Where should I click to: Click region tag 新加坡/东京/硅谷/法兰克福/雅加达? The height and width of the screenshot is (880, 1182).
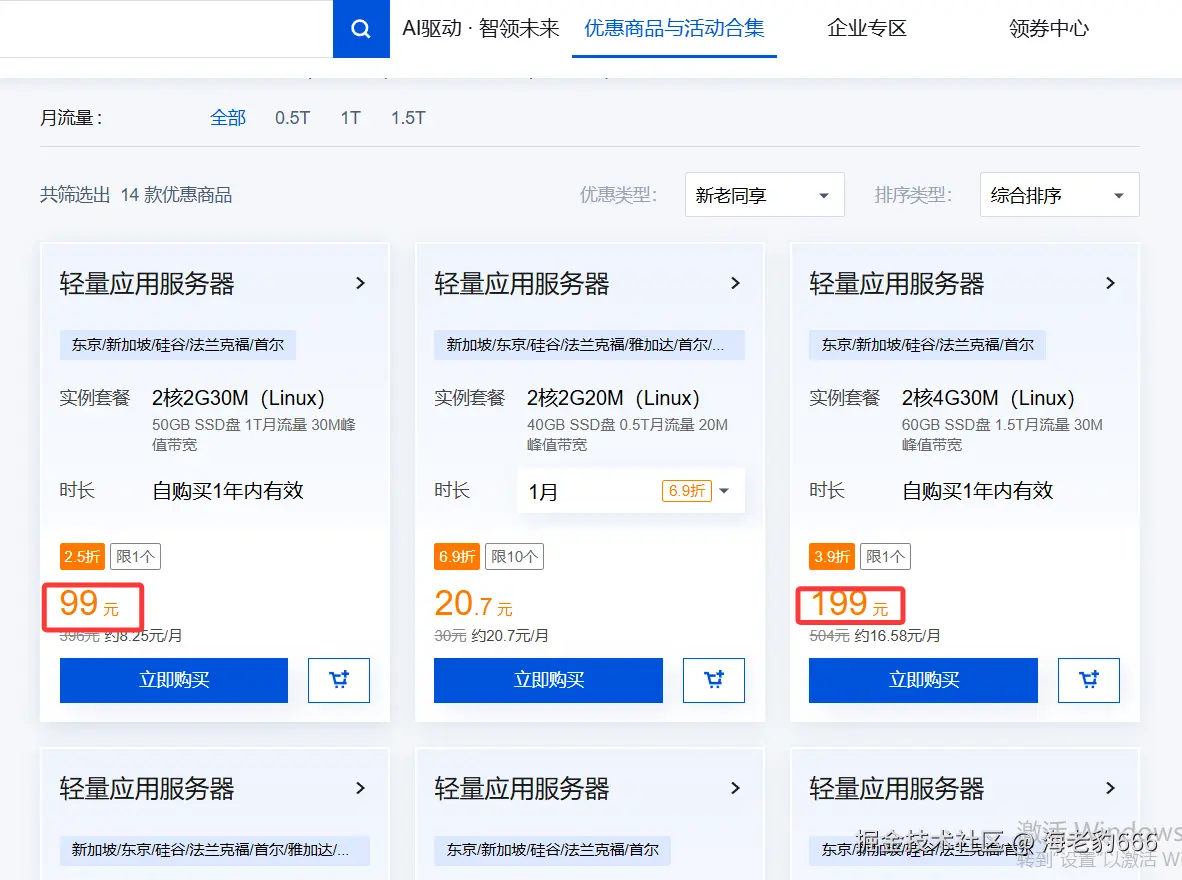pos(589,345)
